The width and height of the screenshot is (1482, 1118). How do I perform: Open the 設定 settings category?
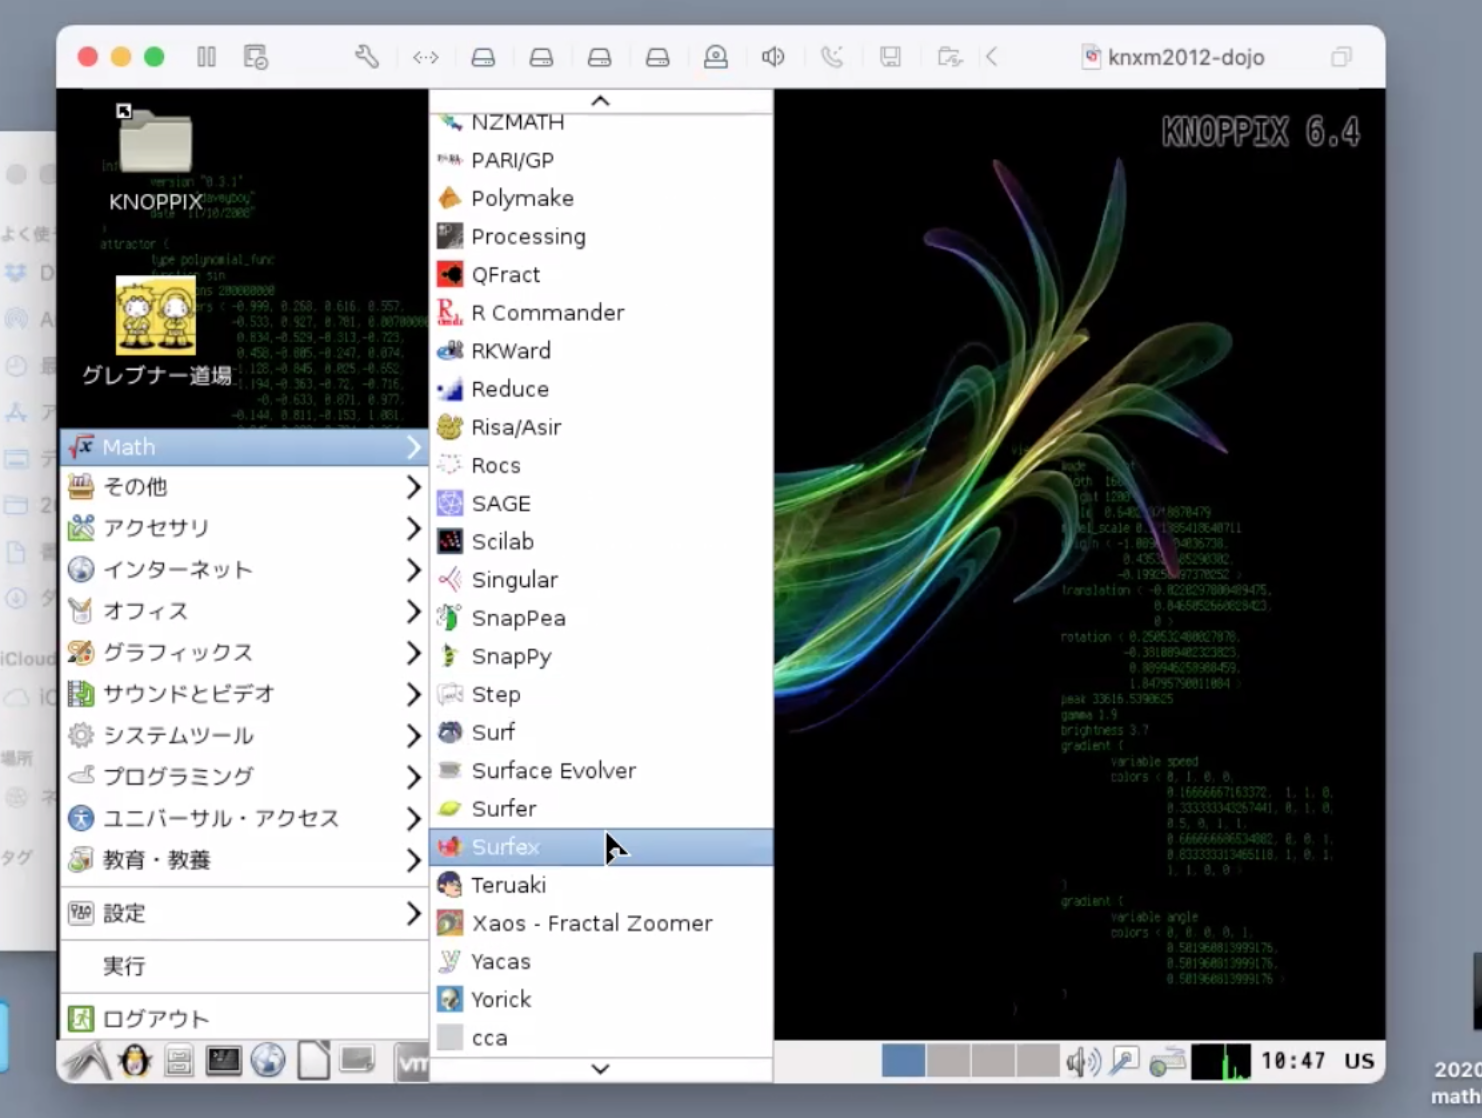click(244, 913)
